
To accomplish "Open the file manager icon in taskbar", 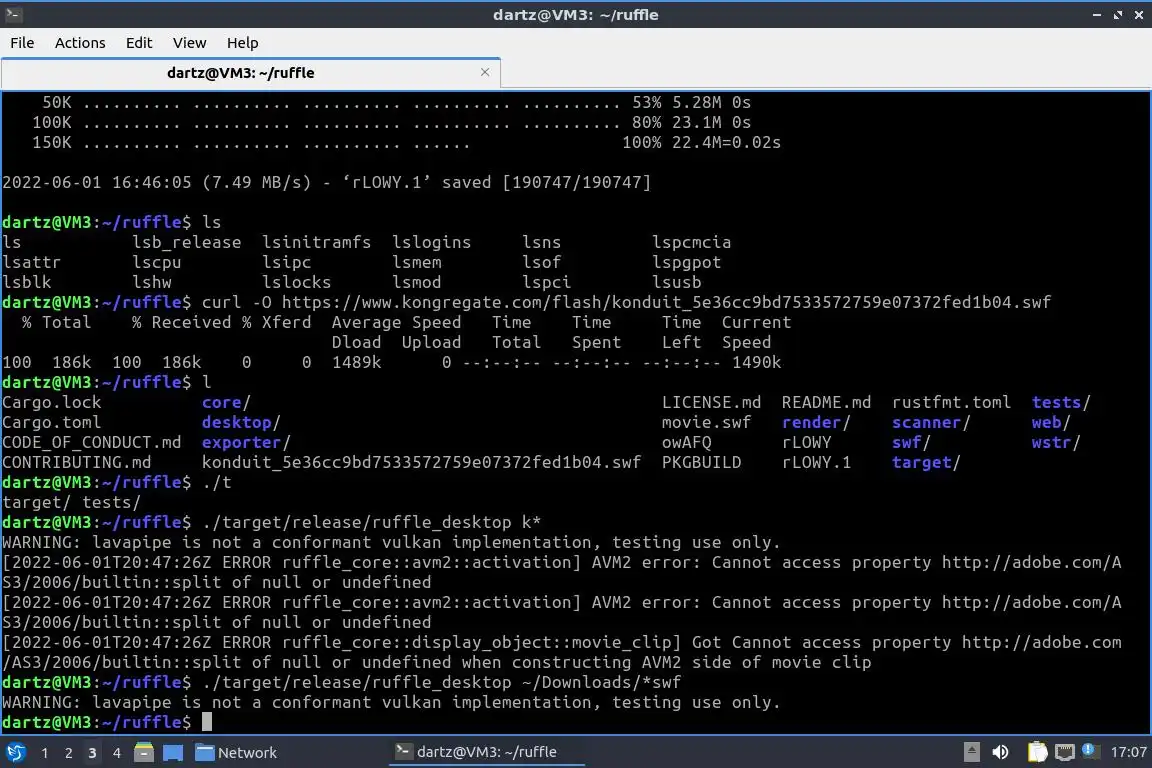I will (144, 752).
